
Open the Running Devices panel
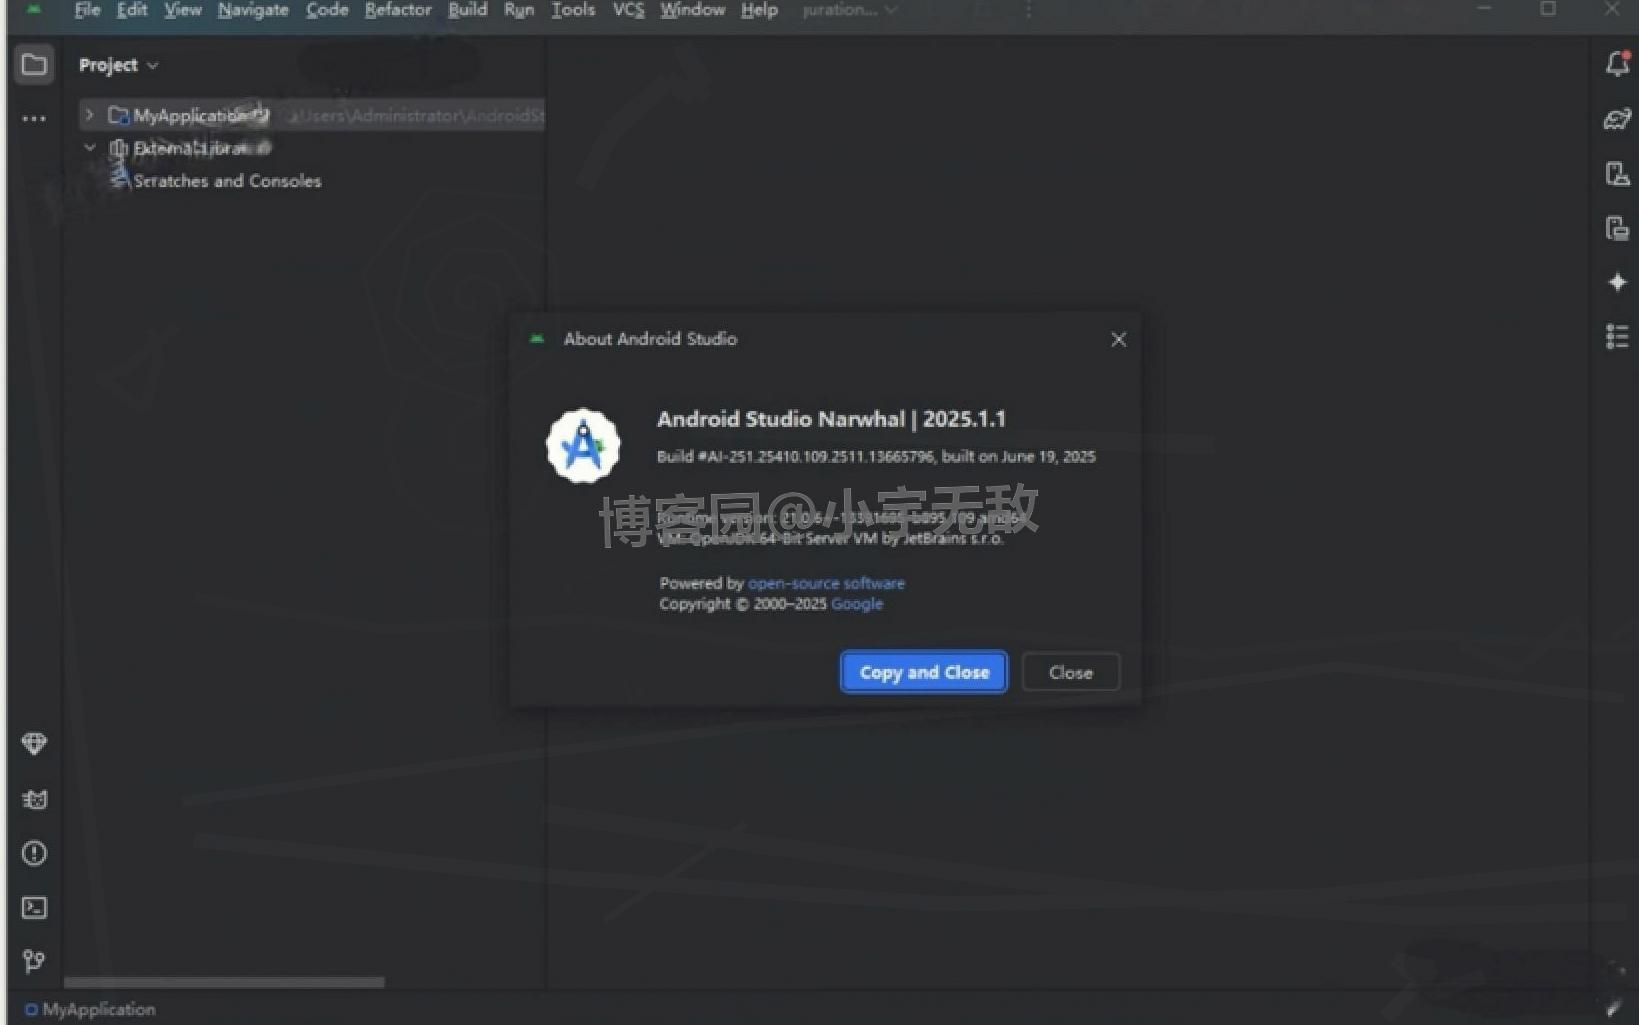1616,227
